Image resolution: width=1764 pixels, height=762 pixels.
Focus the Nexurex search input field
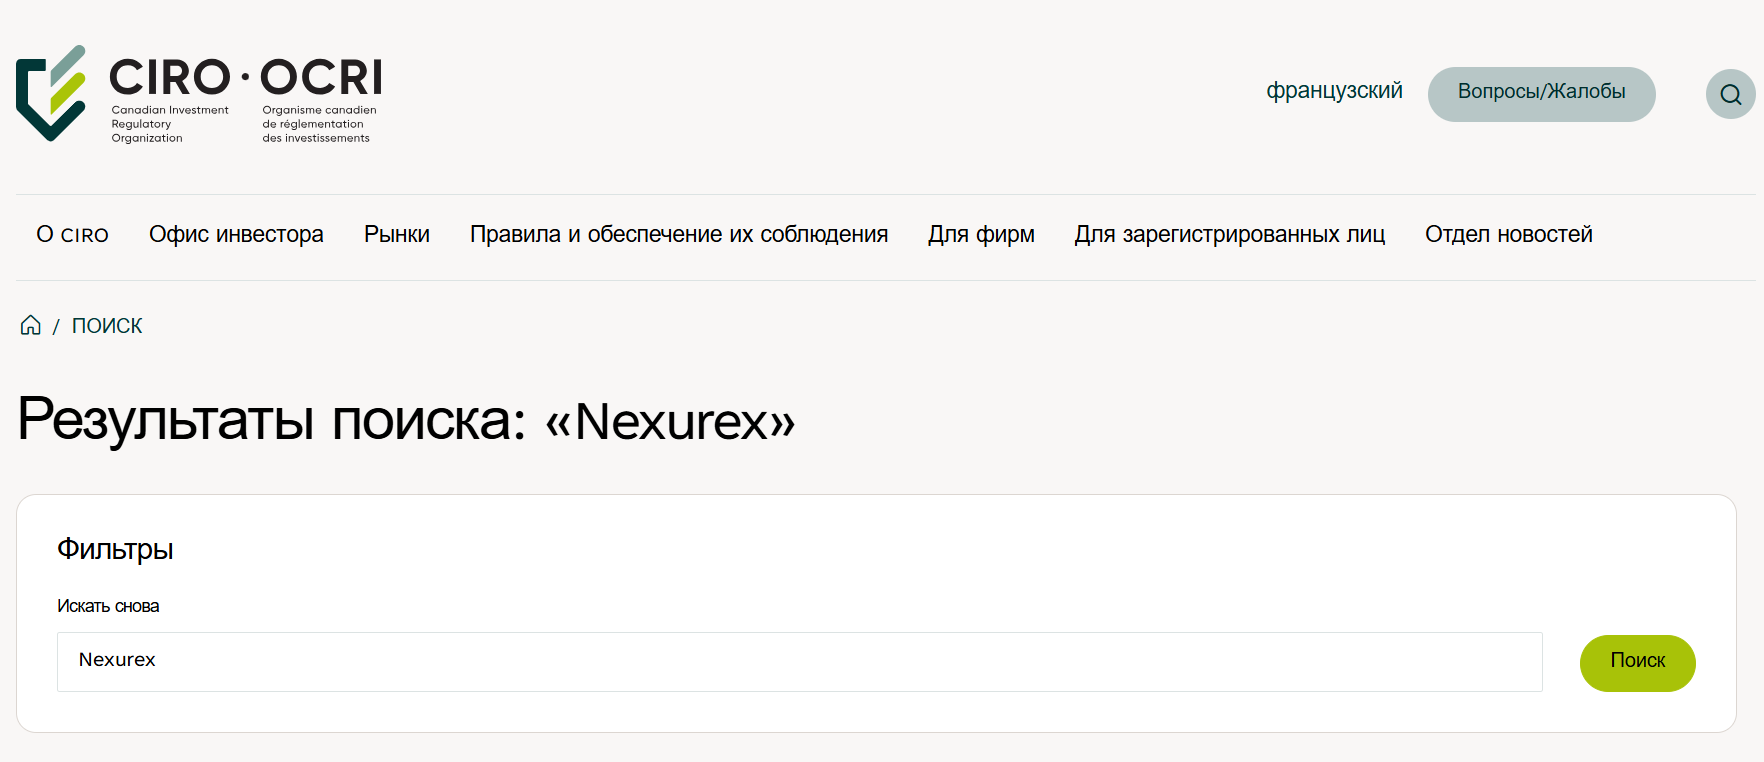pos(800,661)
